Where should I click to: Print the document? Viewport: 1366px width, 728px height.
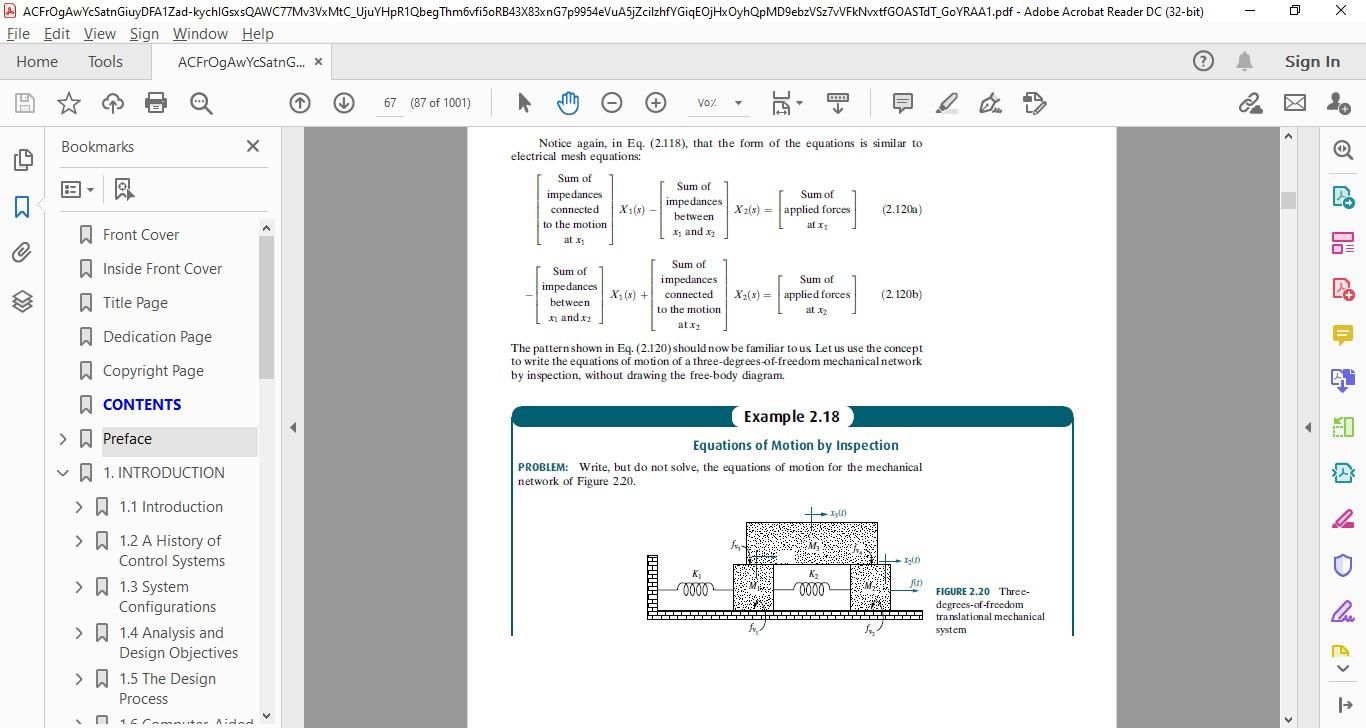click(156, 103)
